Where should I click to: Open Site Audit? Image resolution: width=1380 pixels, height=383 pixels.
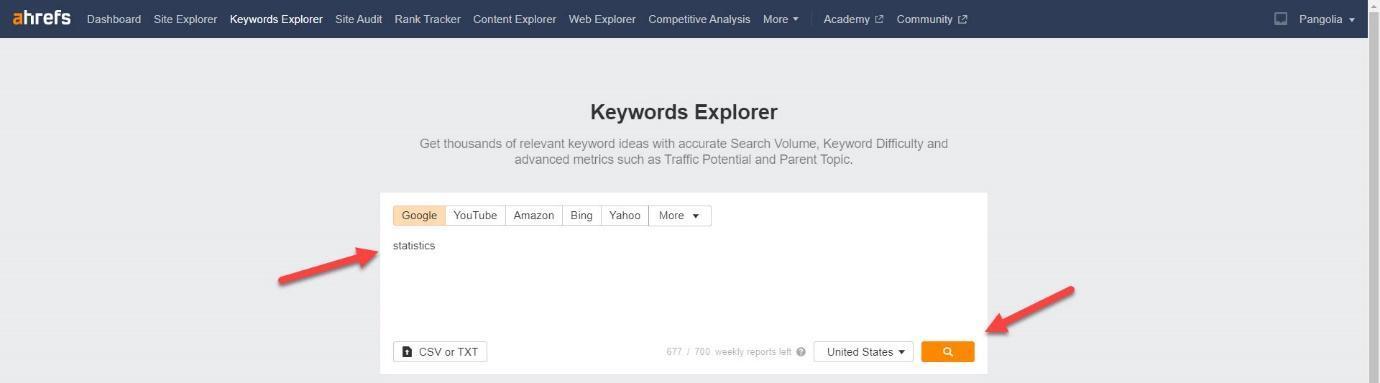358,19
